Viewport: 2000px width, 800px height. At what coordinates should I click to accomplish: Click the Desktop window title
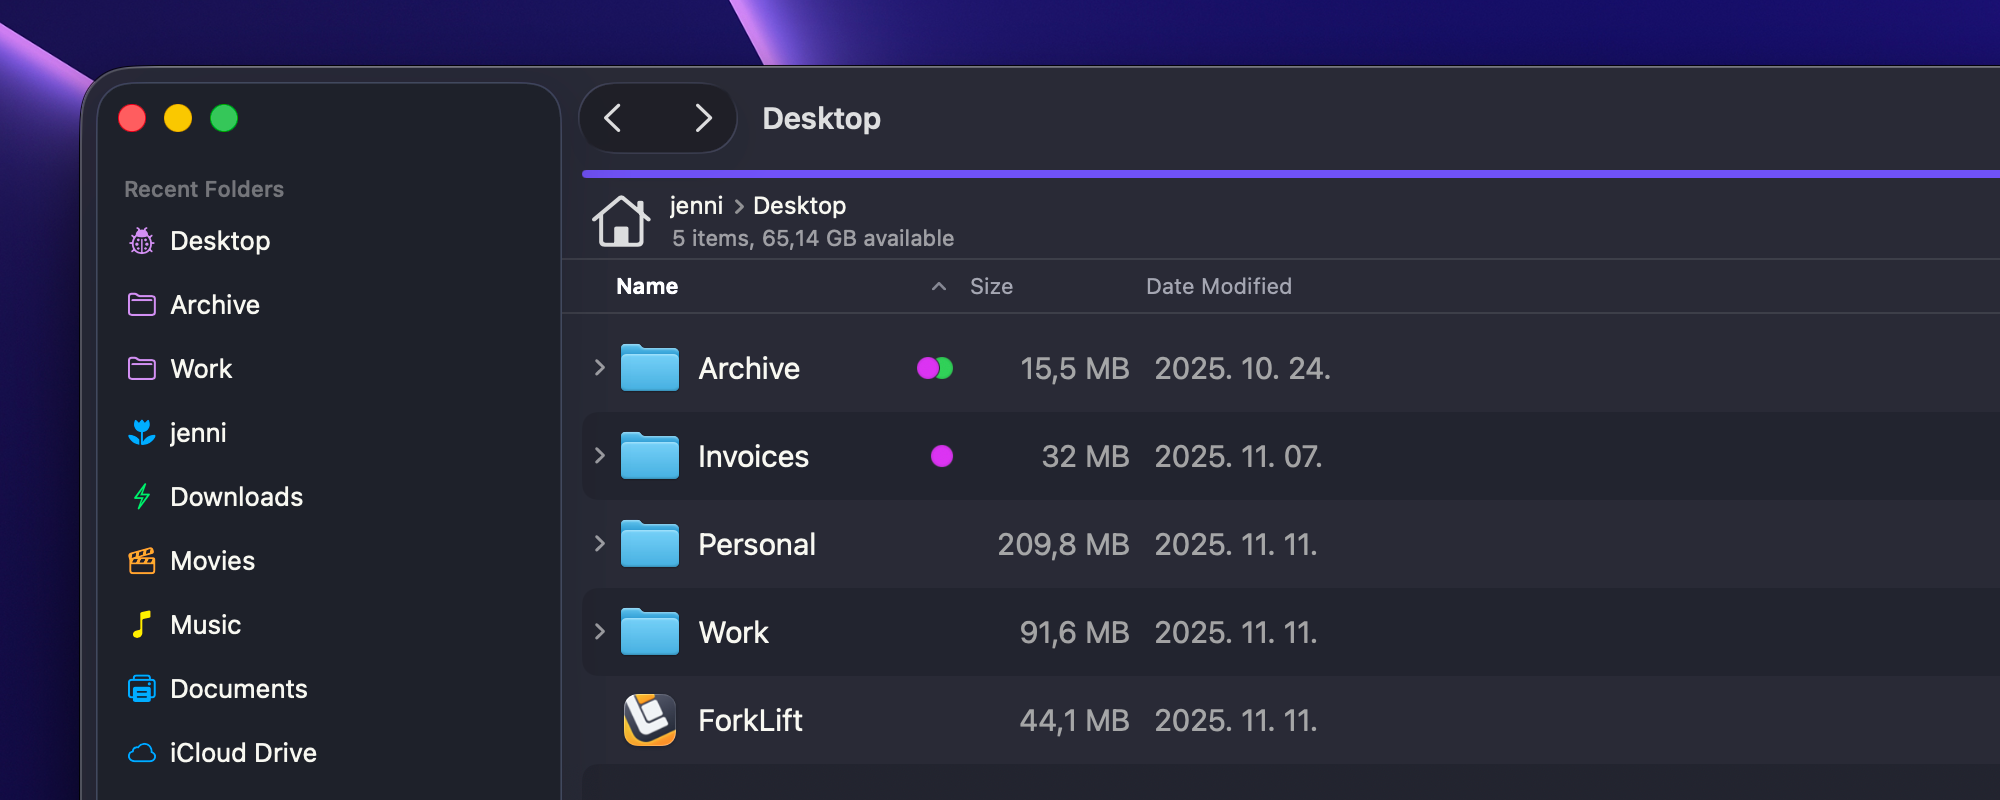pyautogui.click(x=821, y=119)
